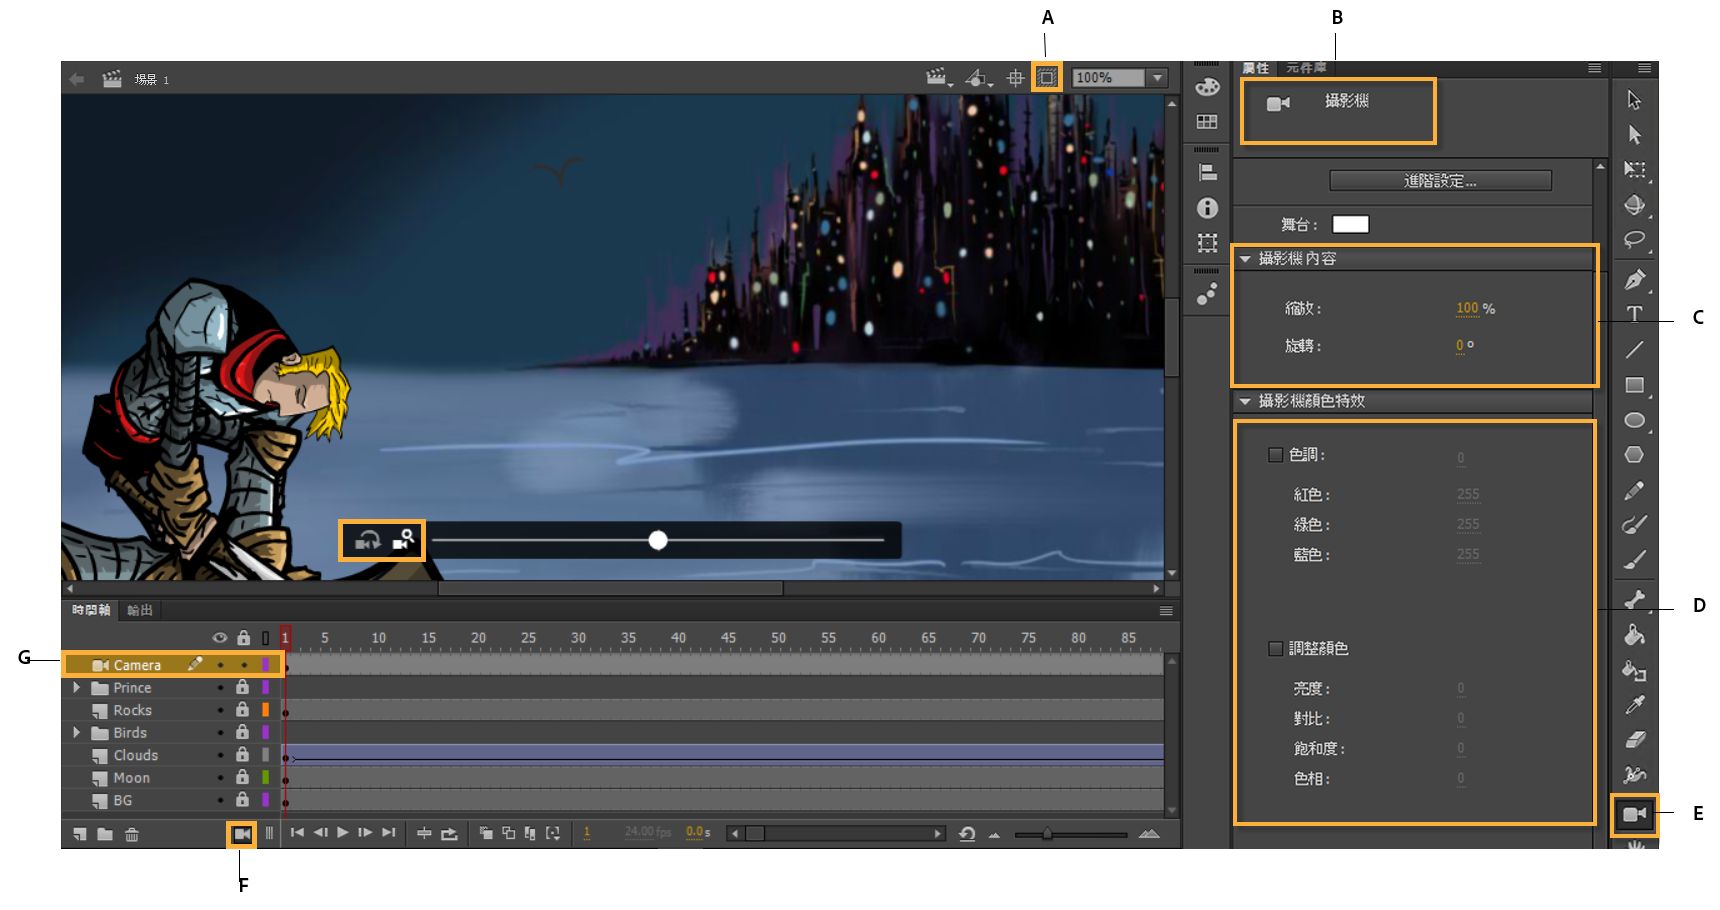Image resolution: width=1720 pixels, height=910 pixels.
Task: Open the Info panel icon
Action: (x=1207, y=208)
